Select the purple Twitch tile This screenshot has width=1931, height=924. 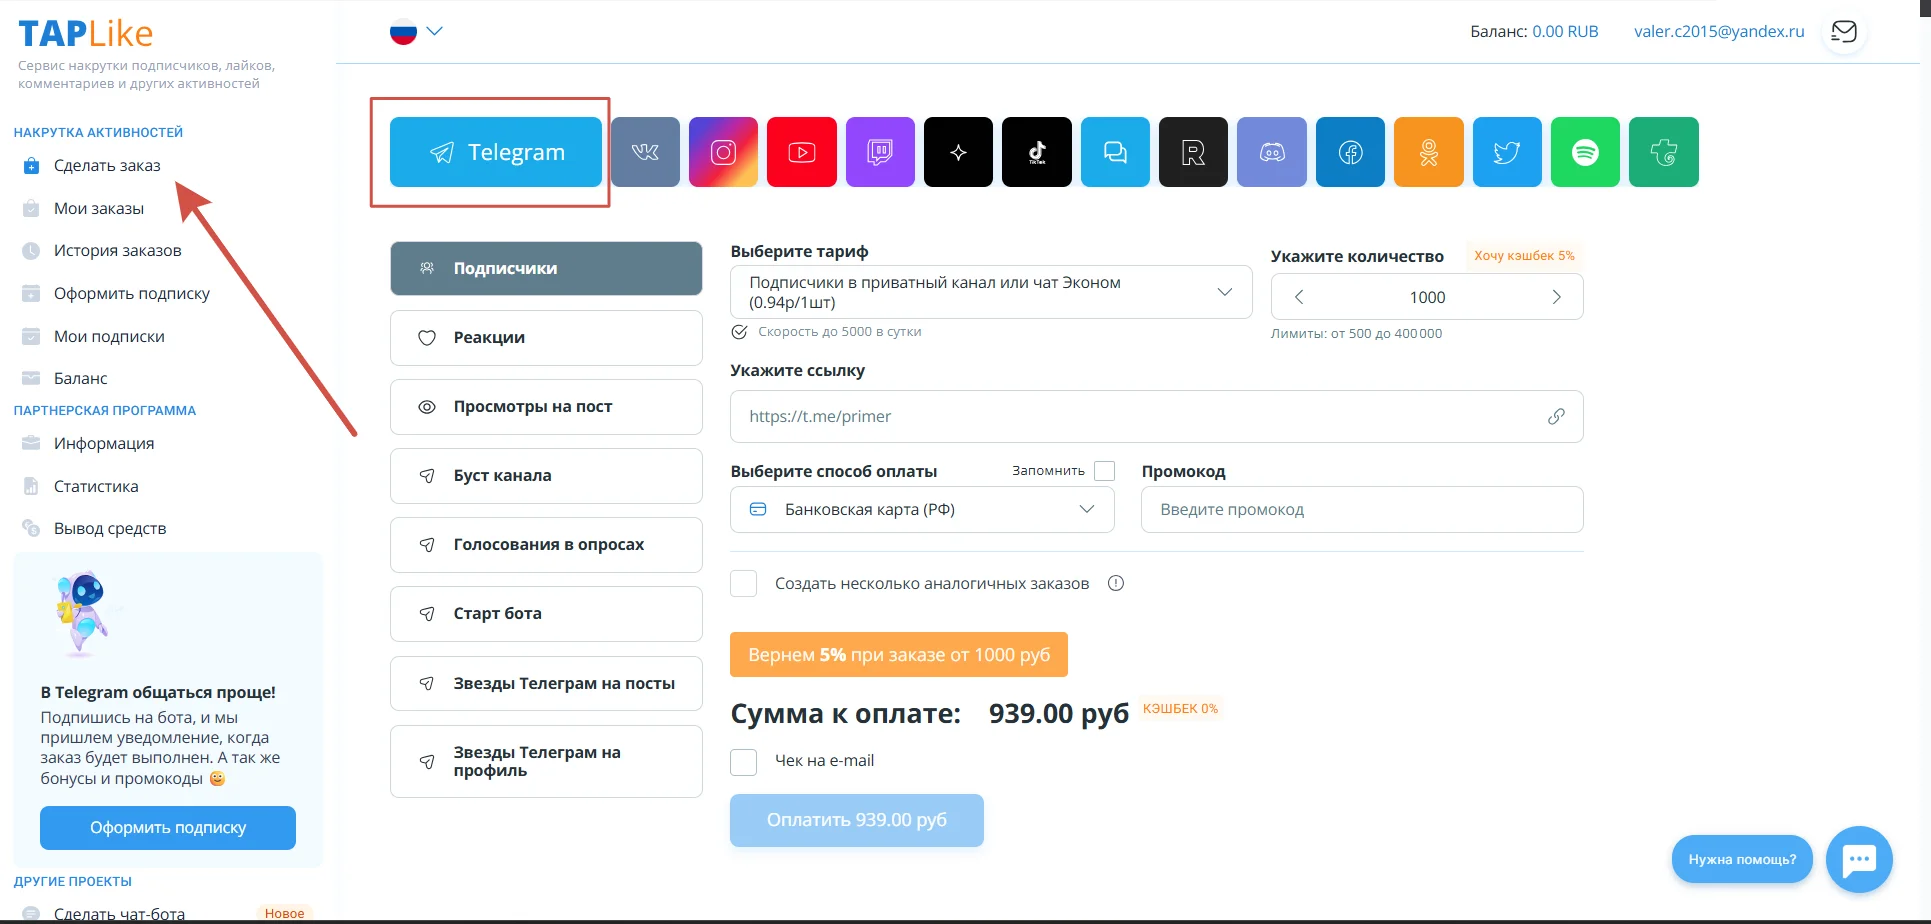pos(880,152)
